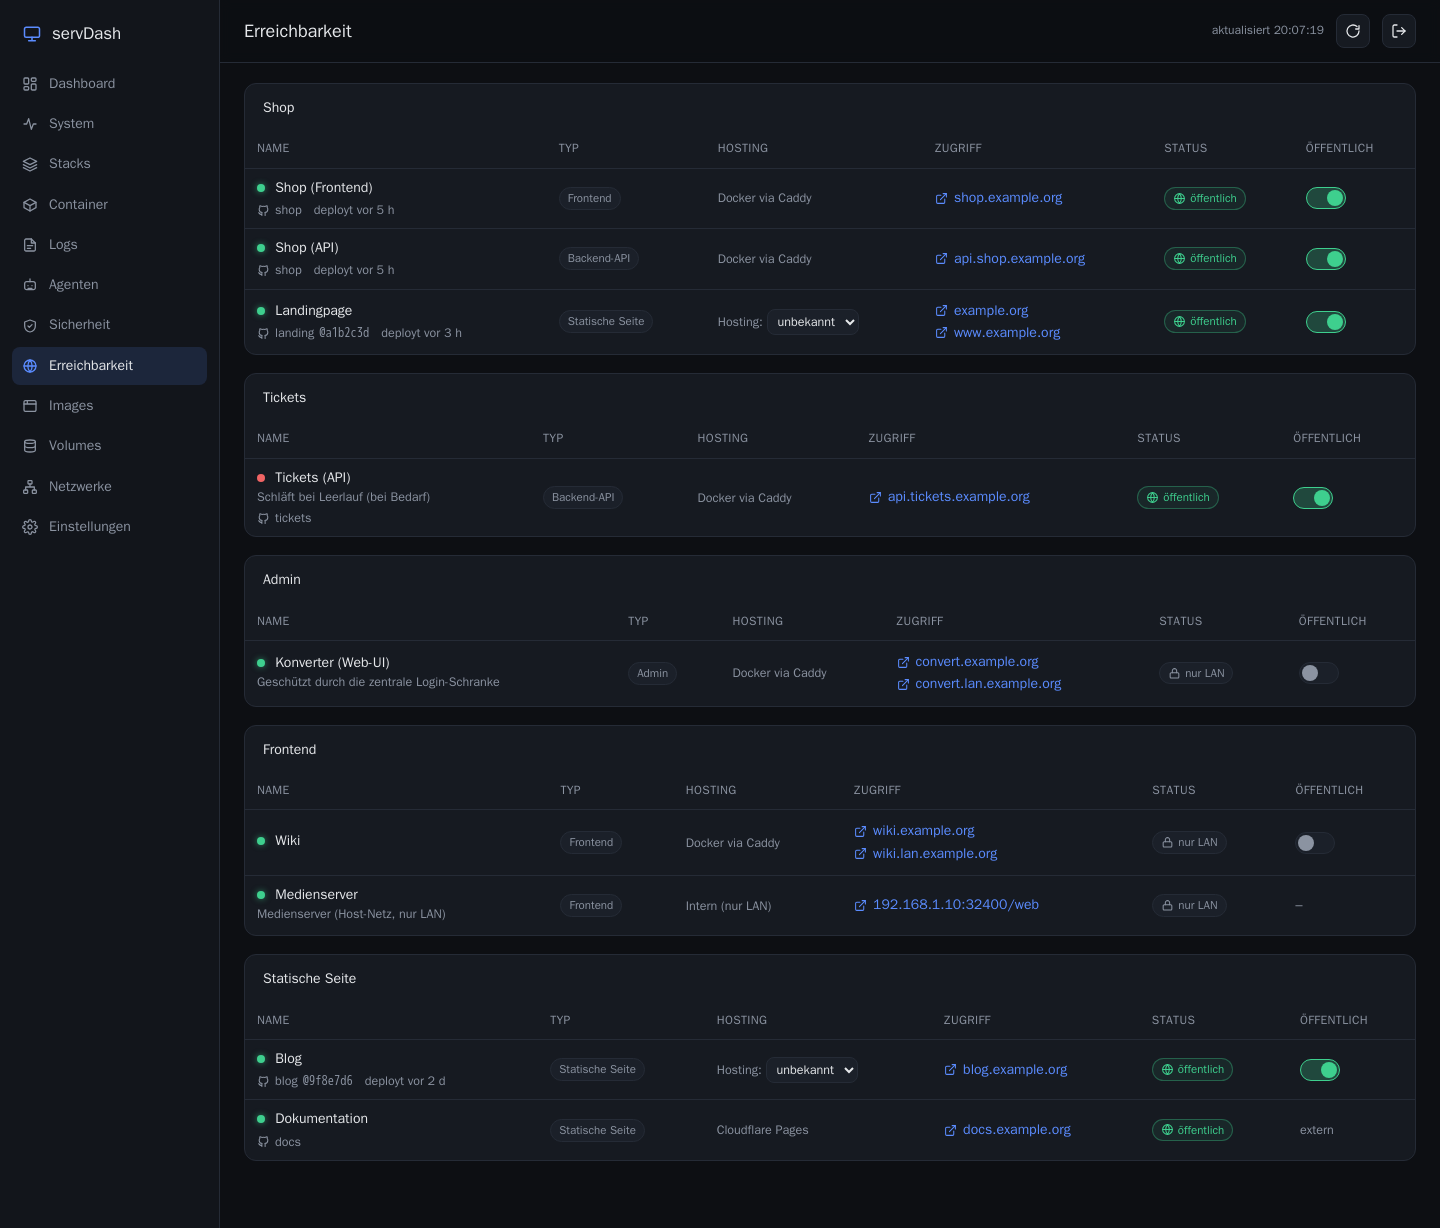
Task: Toggle the public switch for Blog
Action: [x=1320, y=1070]
